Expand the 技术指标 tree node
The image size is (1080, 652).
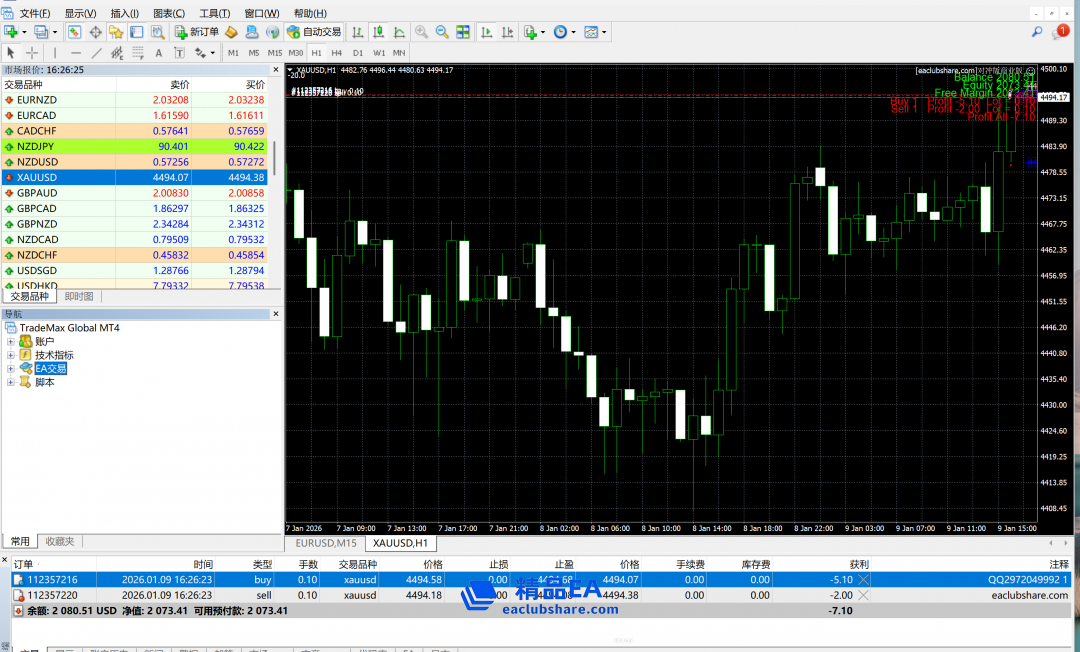click(x=11, y=355)
